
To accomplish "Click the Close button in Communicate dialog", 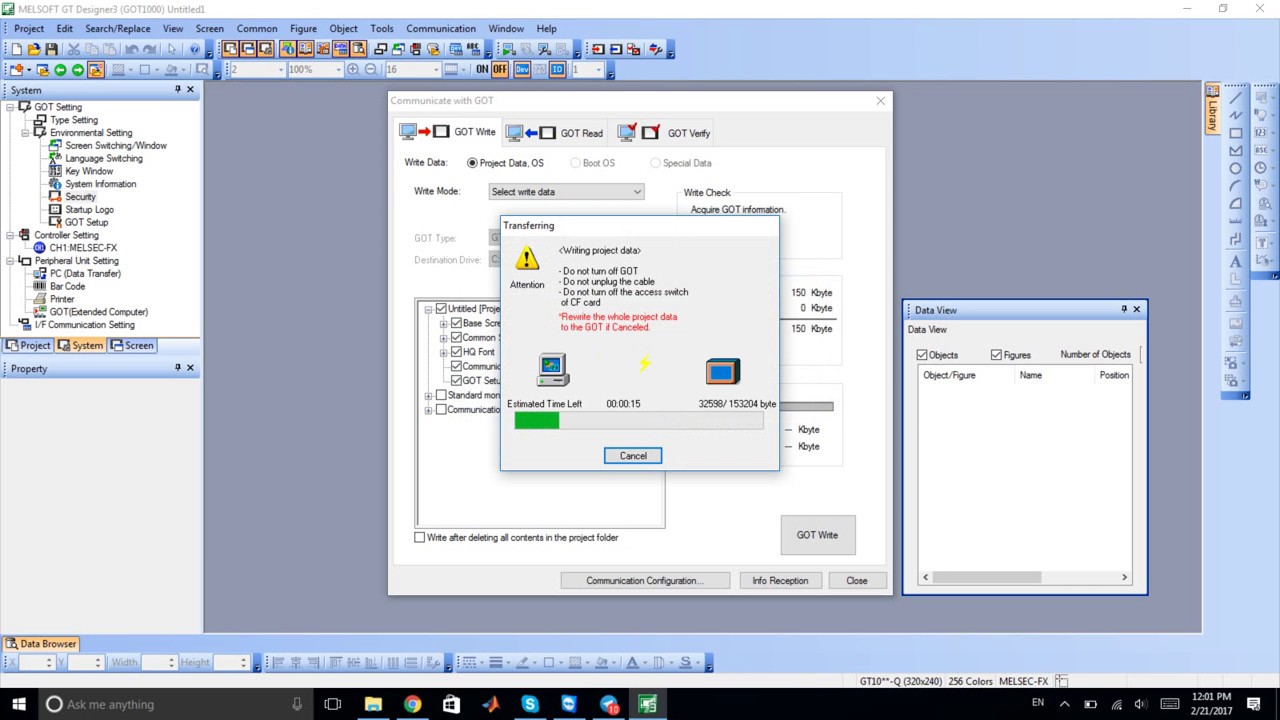I will tap(857, 581).
